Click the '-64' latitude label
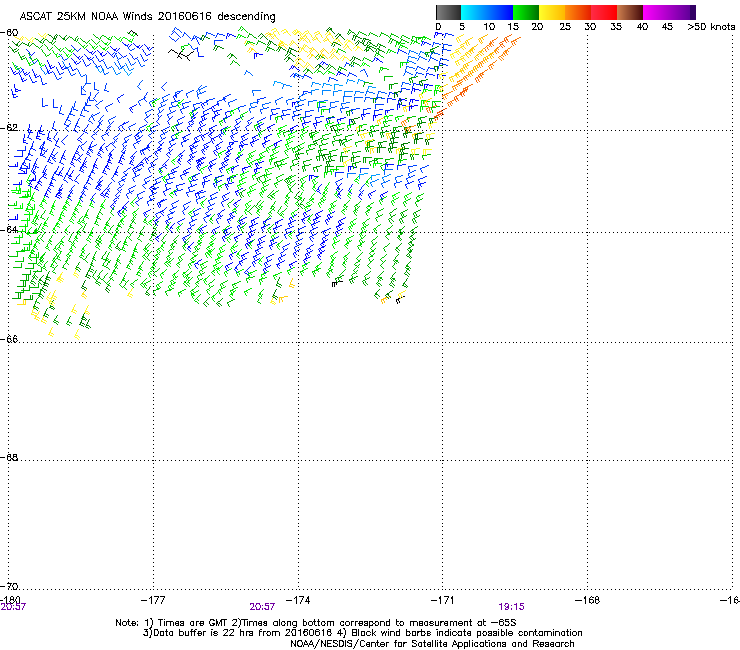This screenshot has height=650, width=740. (x=9, y=229)
